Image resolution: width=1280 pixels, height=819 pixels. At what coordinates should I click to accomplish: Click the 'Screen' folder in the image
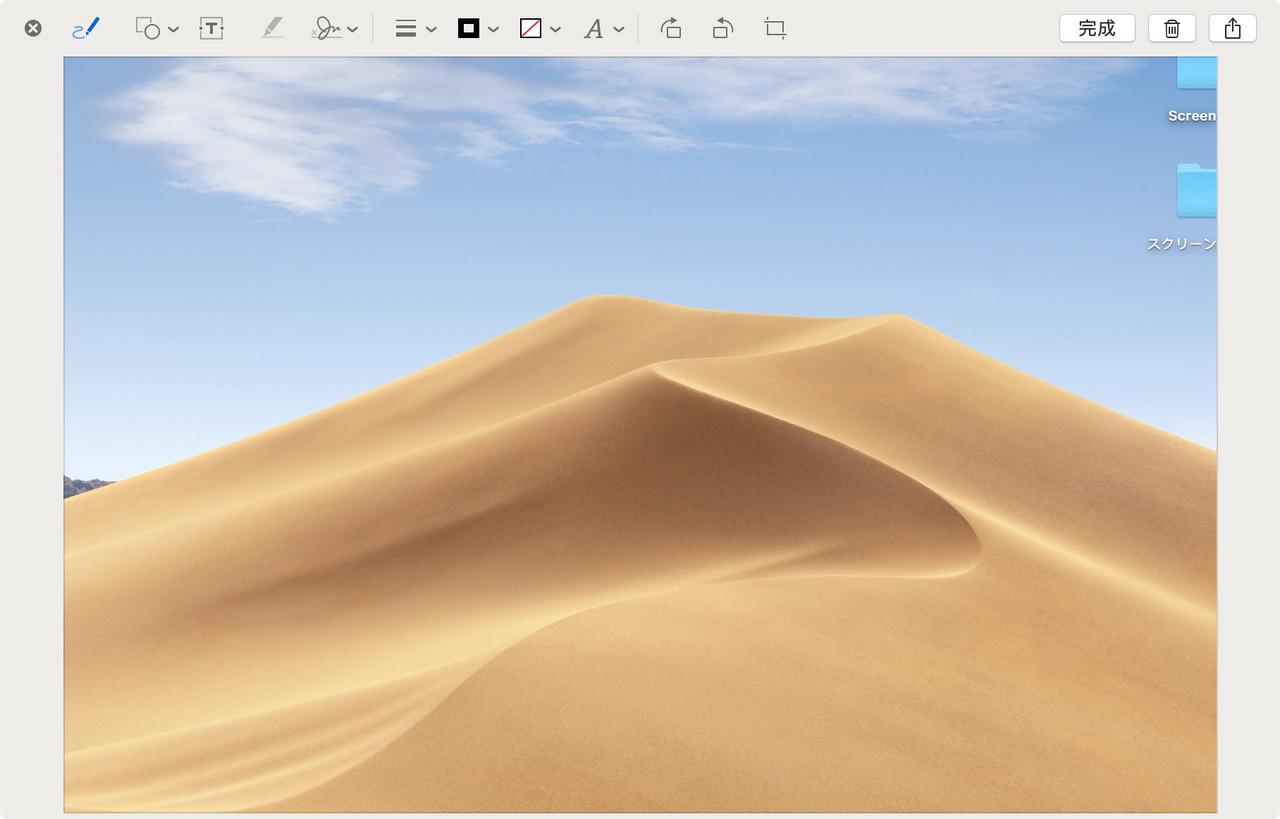(1196, 76)
